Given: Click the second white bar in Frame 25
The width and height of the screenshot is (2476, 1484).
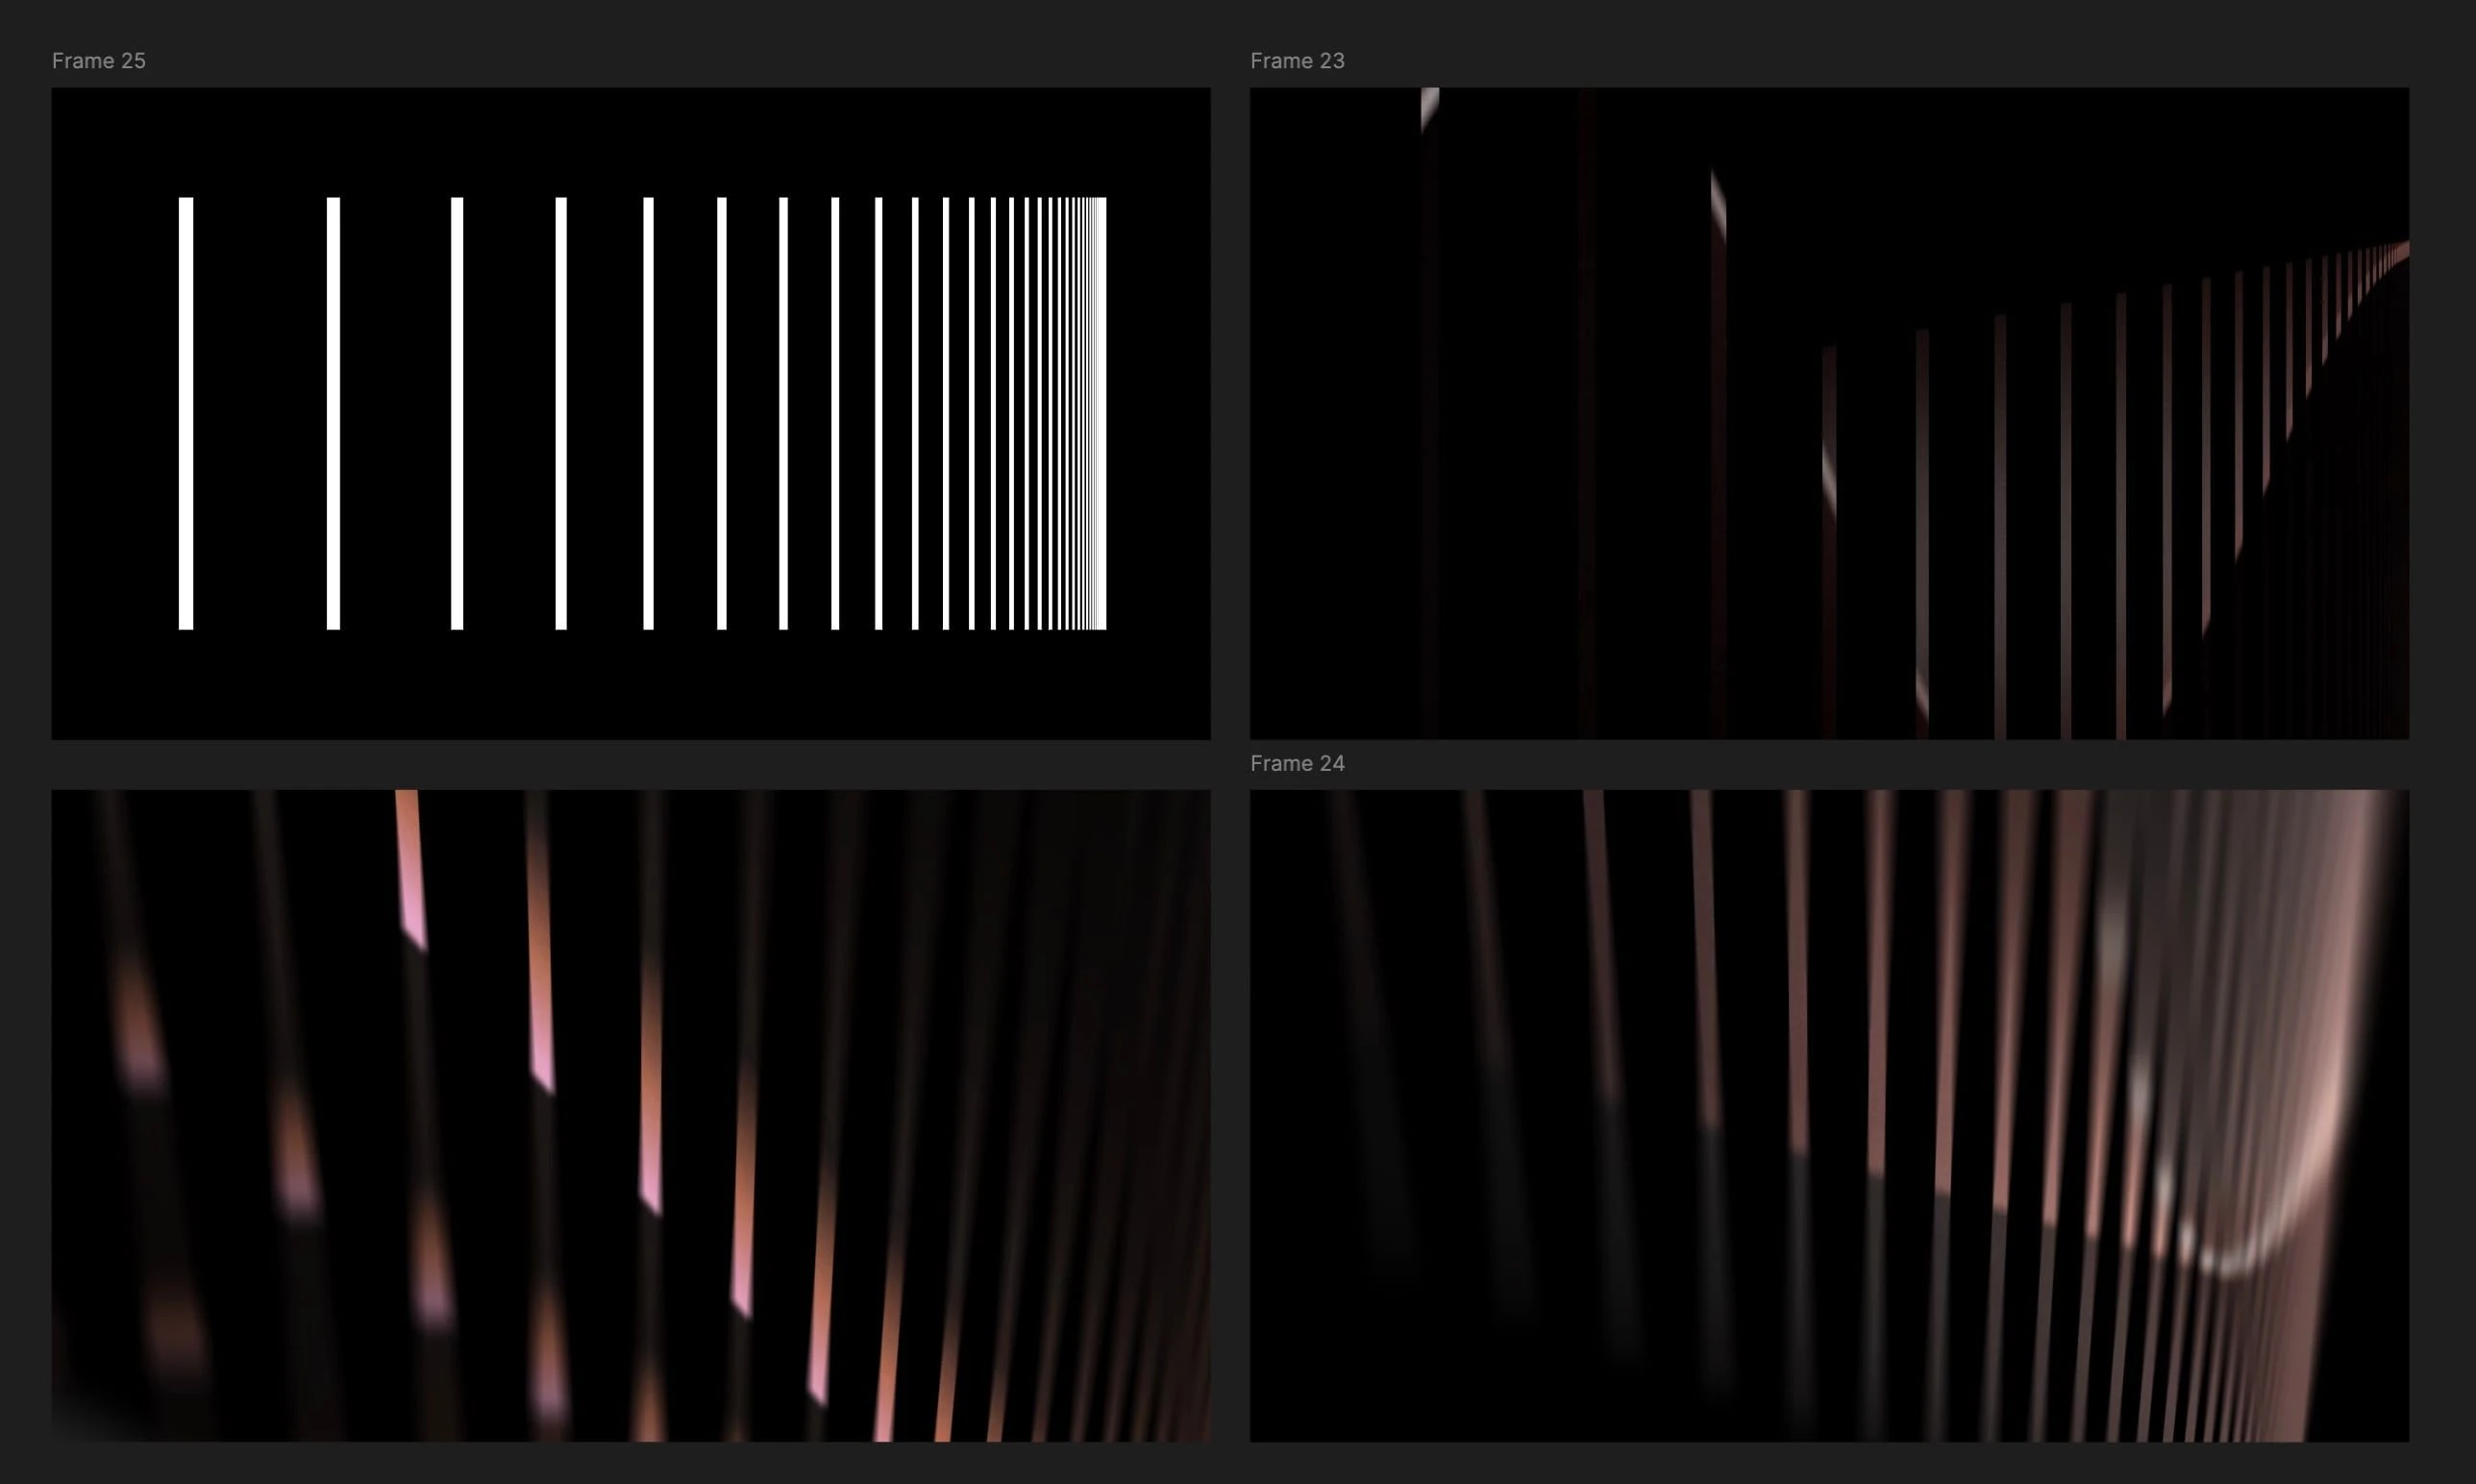Looking at the screenshot, I should click(x=333, y=413).
